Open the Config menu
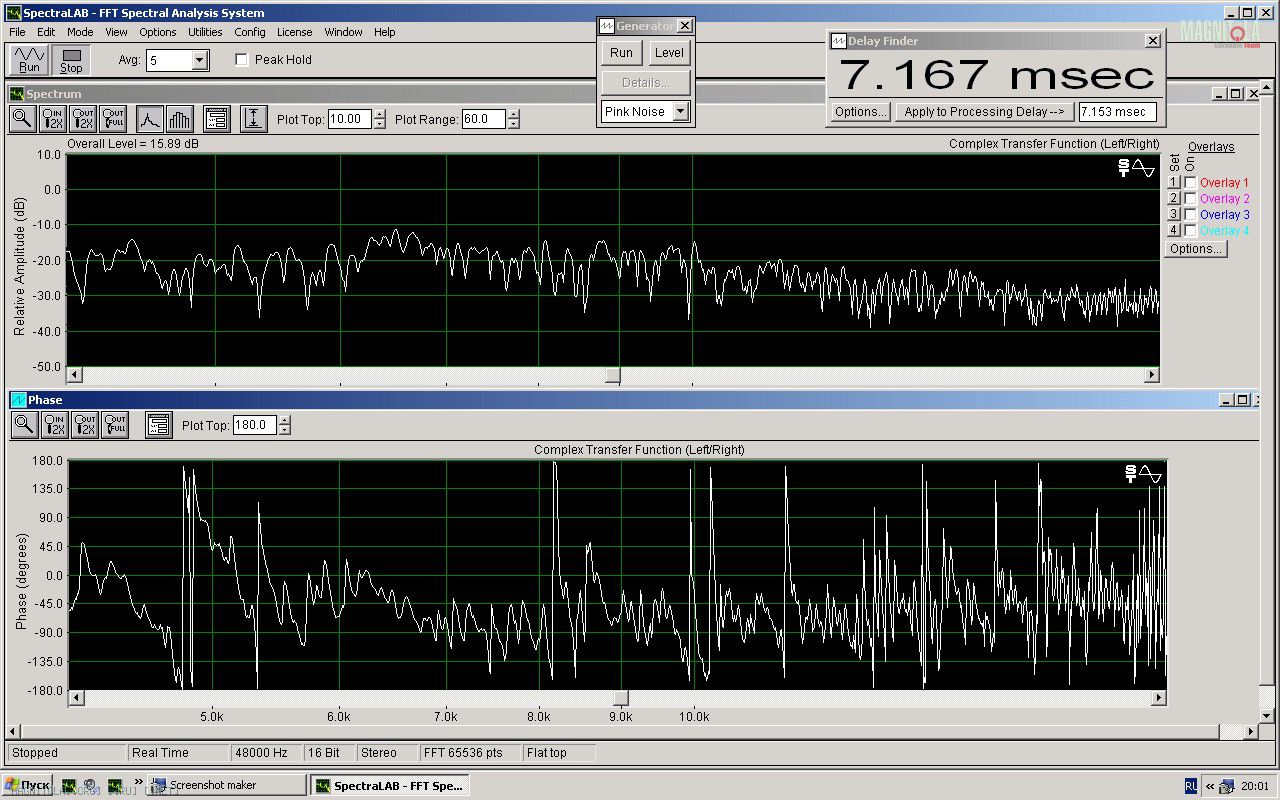This screenshot has height=800, width=1280. tap(250, 32)
